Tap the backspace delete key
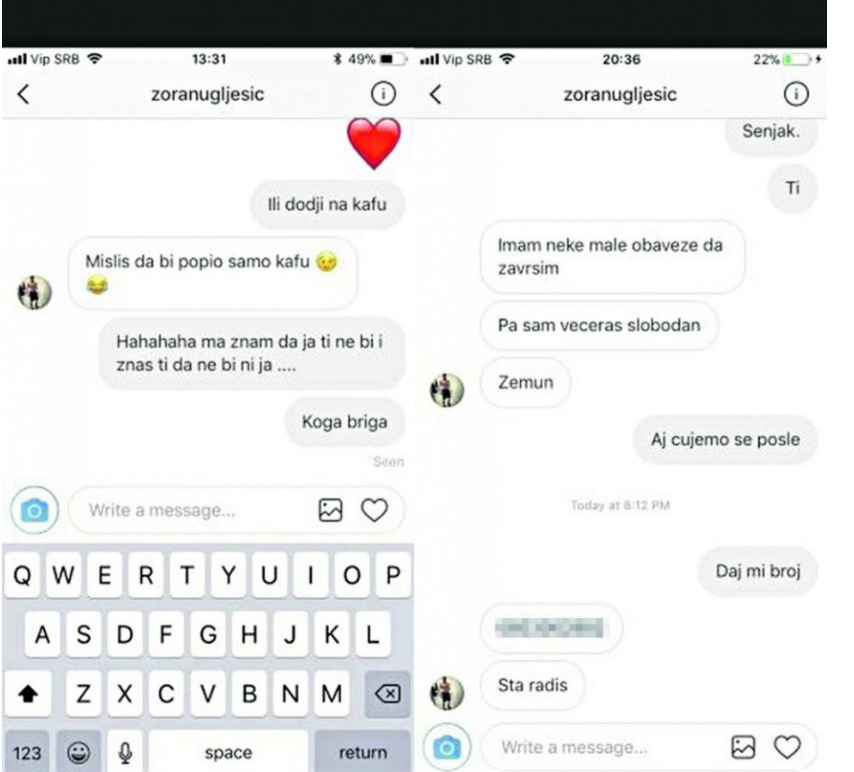Screen dimensions: 854x772 [387, 694]
